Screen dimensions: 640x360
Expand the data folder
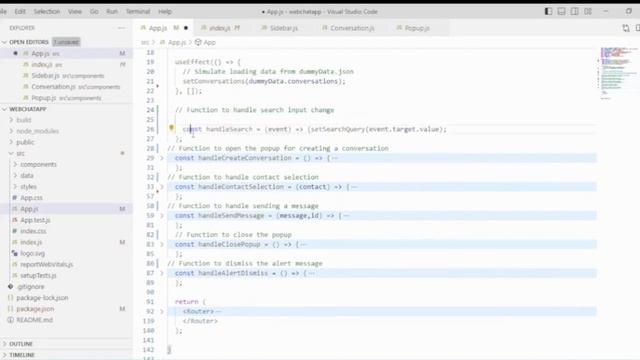27,176
